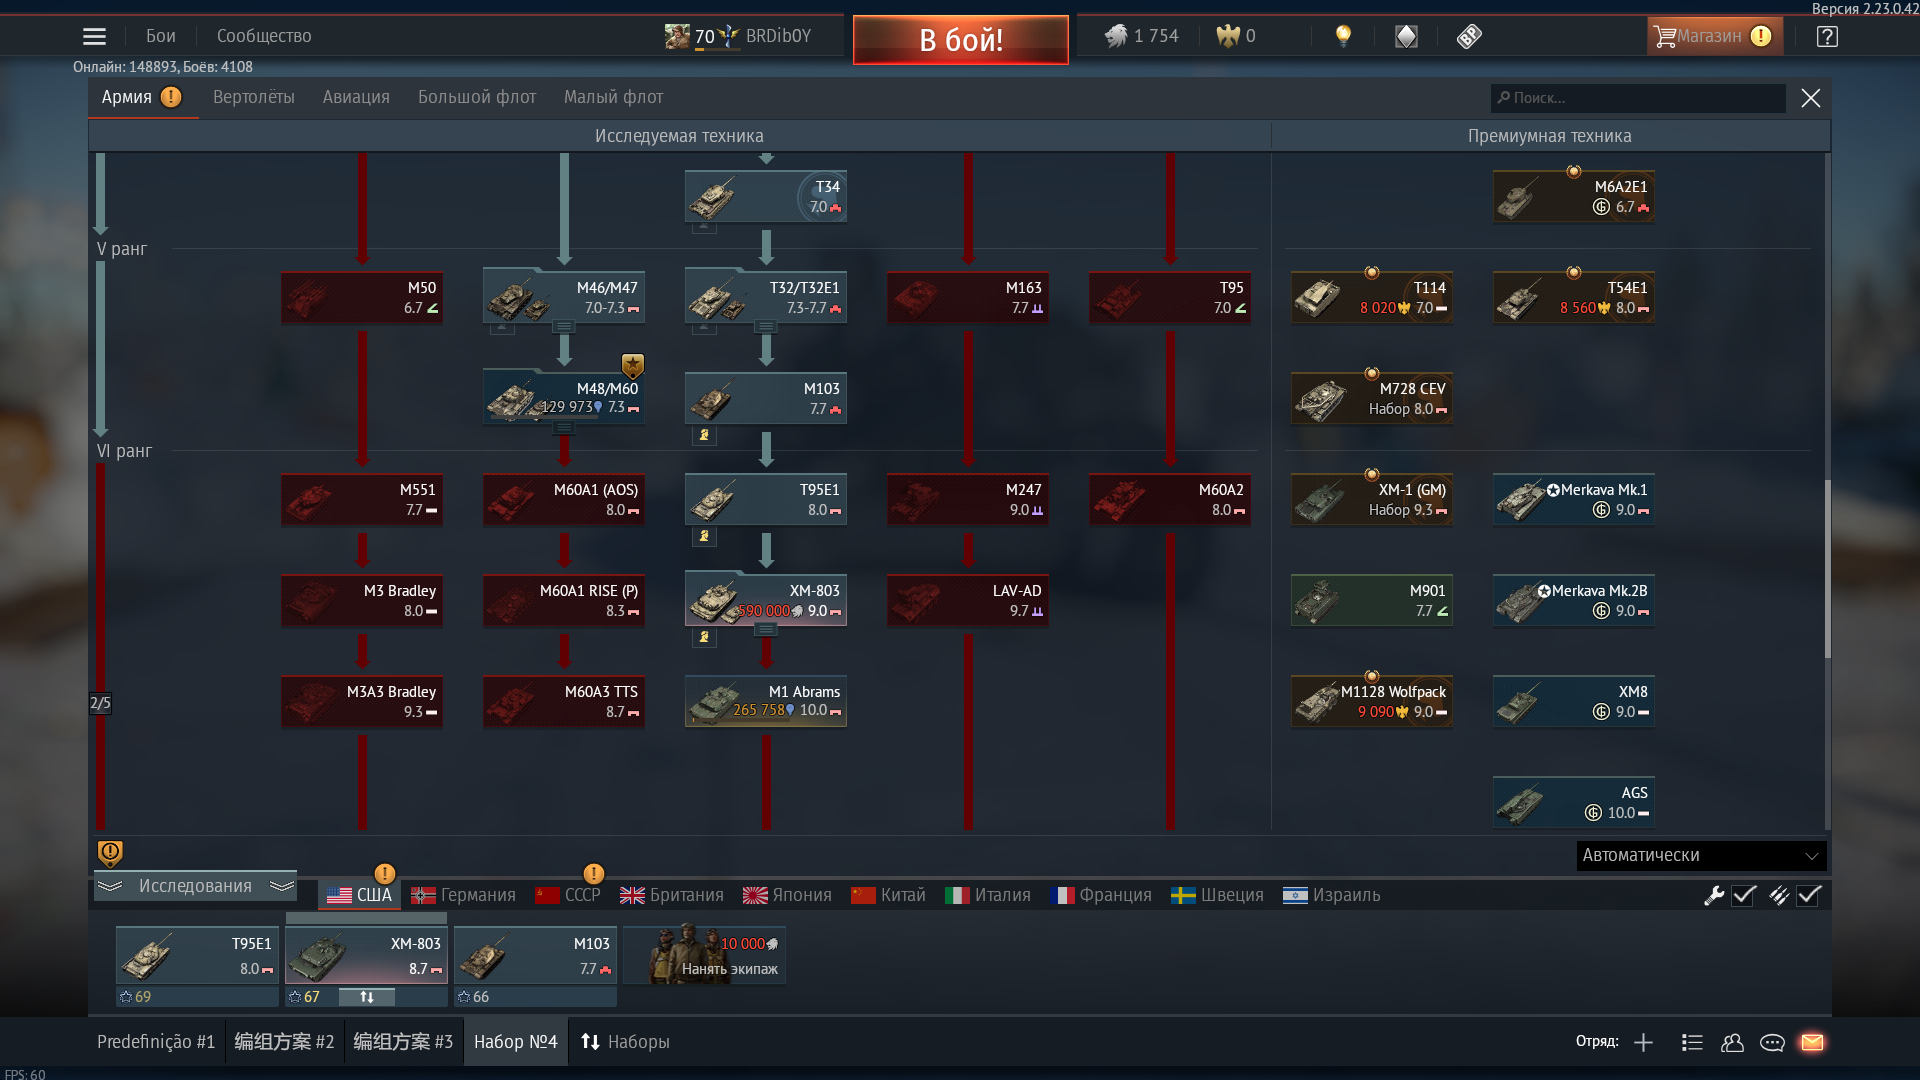This screenshot has height=1080, width=1920.
Task: Click the talisman icon under XM-803 card
Action: [704, 637]
